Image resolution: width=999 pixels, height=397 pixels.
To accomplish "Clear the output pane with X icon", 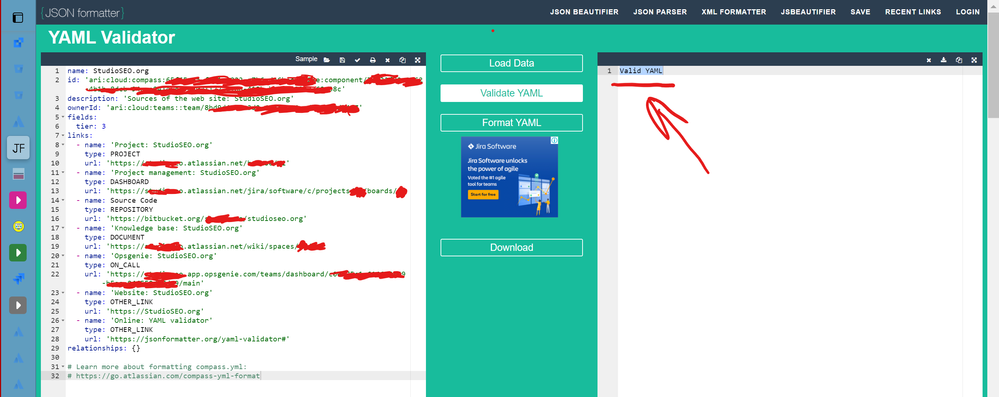I will coord(928,60).
